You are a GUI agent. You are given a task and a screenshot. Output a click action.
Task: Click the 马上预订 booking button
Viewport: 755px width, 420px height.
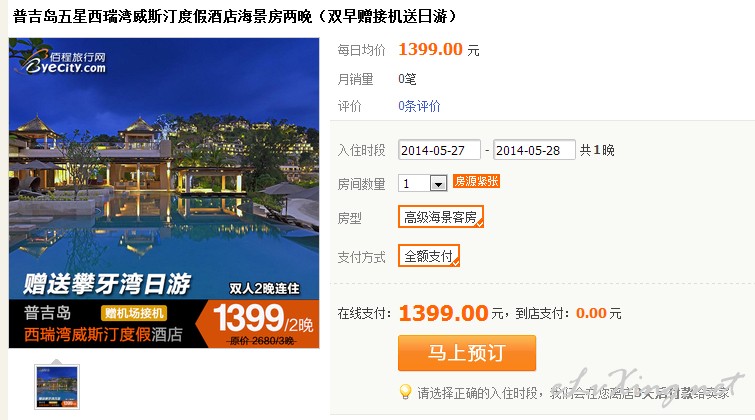[467, 353]
